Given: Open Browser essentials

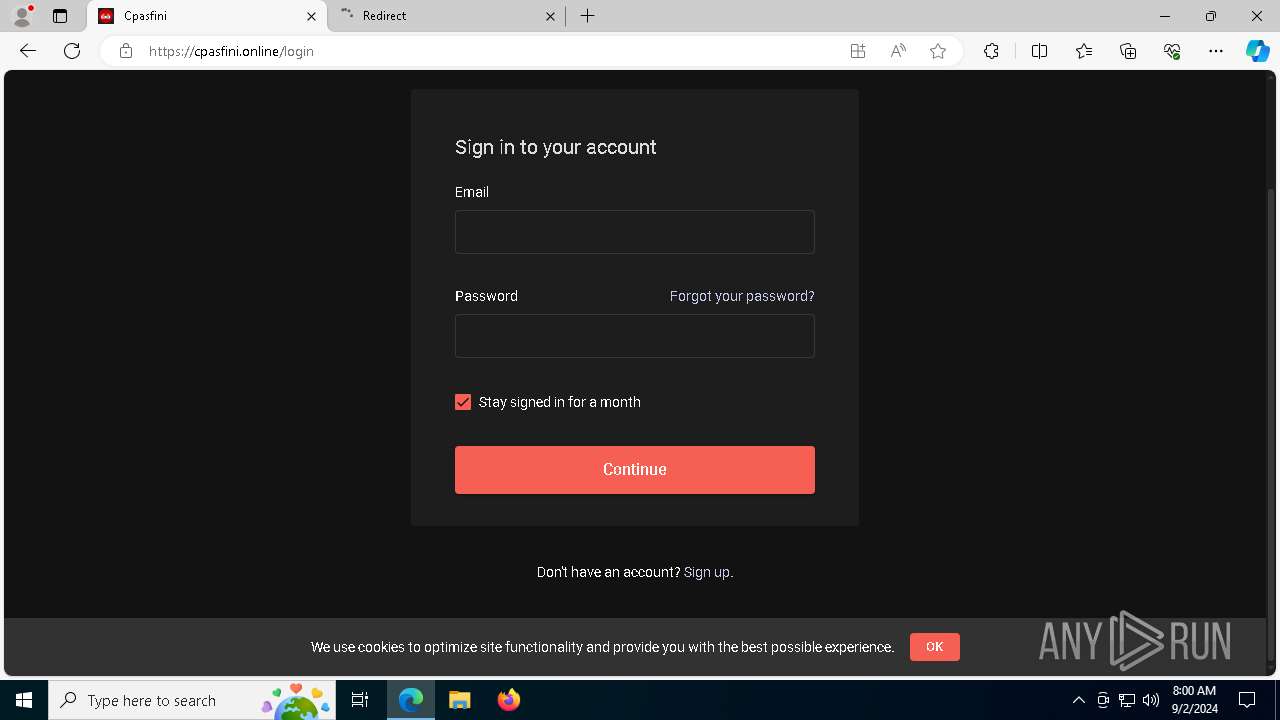Looking at the screenshot, I should [x=1172, y=51].
